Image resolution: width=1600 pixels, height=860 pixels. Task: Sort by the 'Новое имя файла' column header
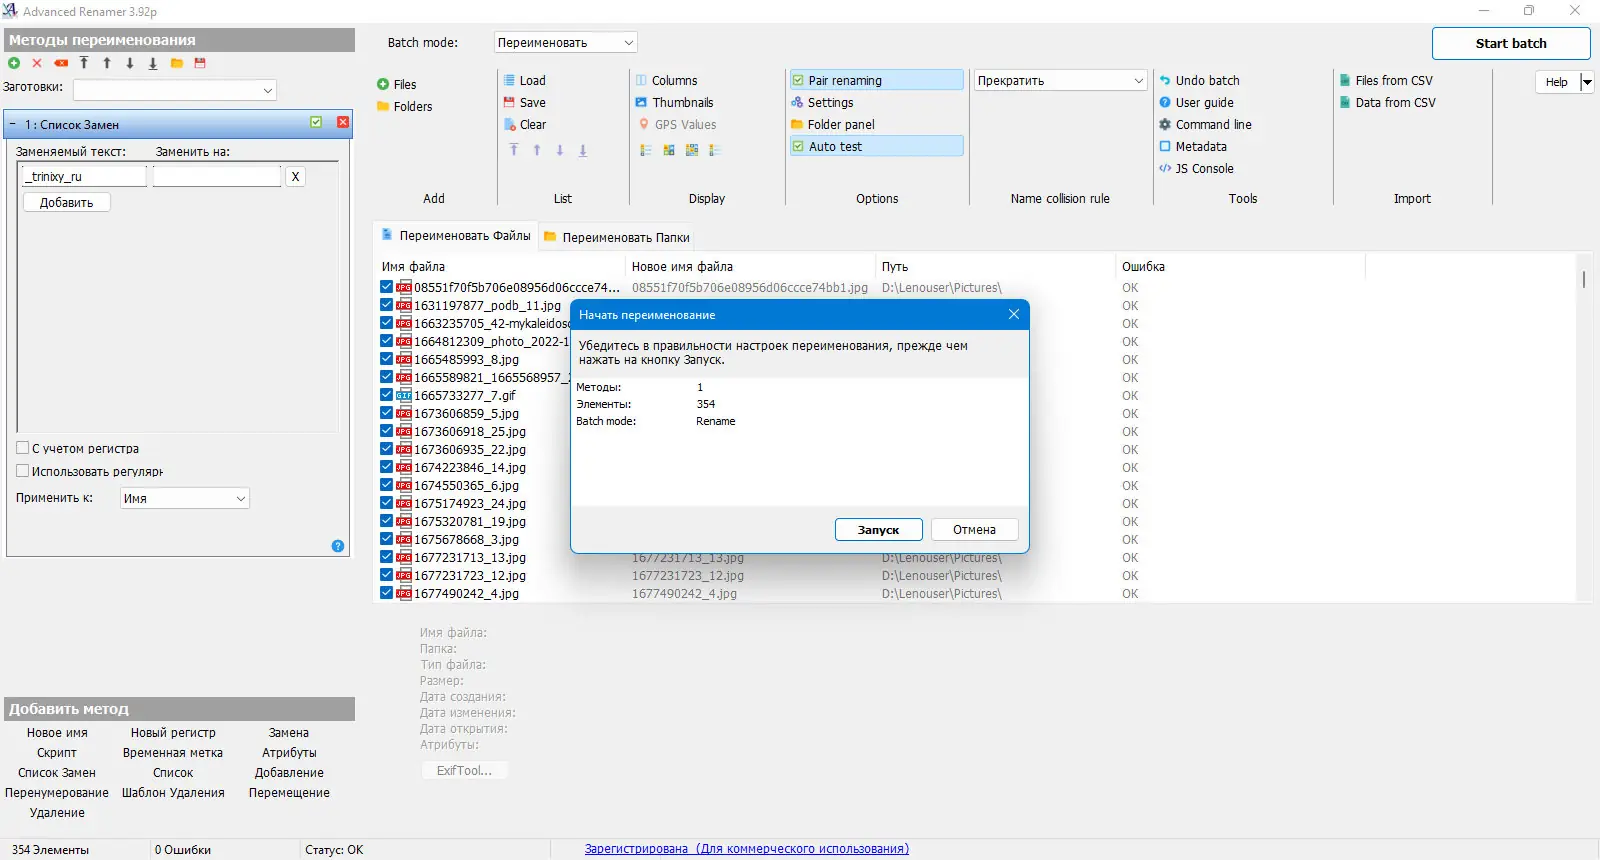coord(751,267)
